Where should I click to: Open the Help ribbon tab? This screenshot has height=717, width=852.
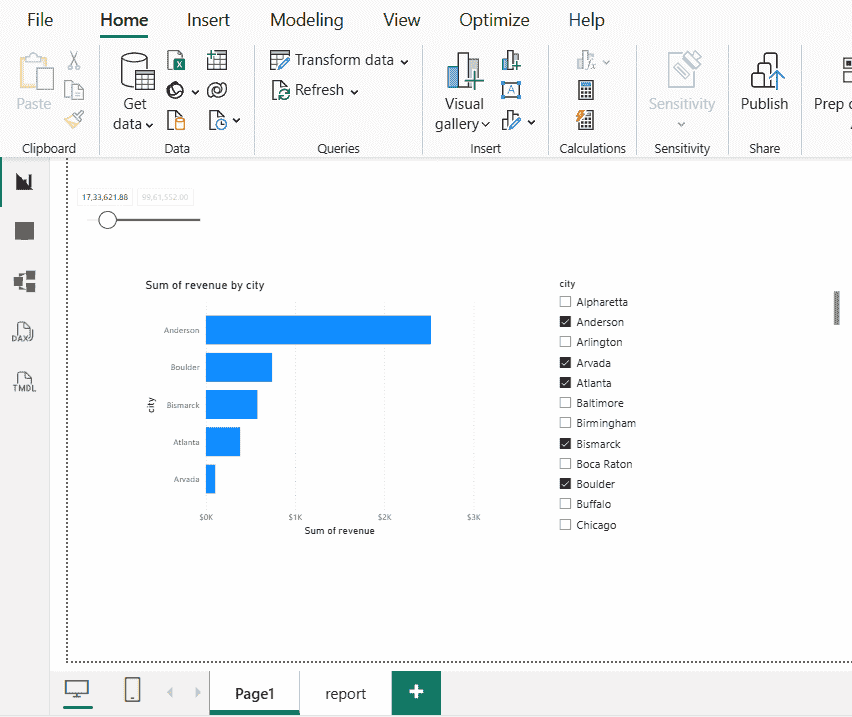586,20
